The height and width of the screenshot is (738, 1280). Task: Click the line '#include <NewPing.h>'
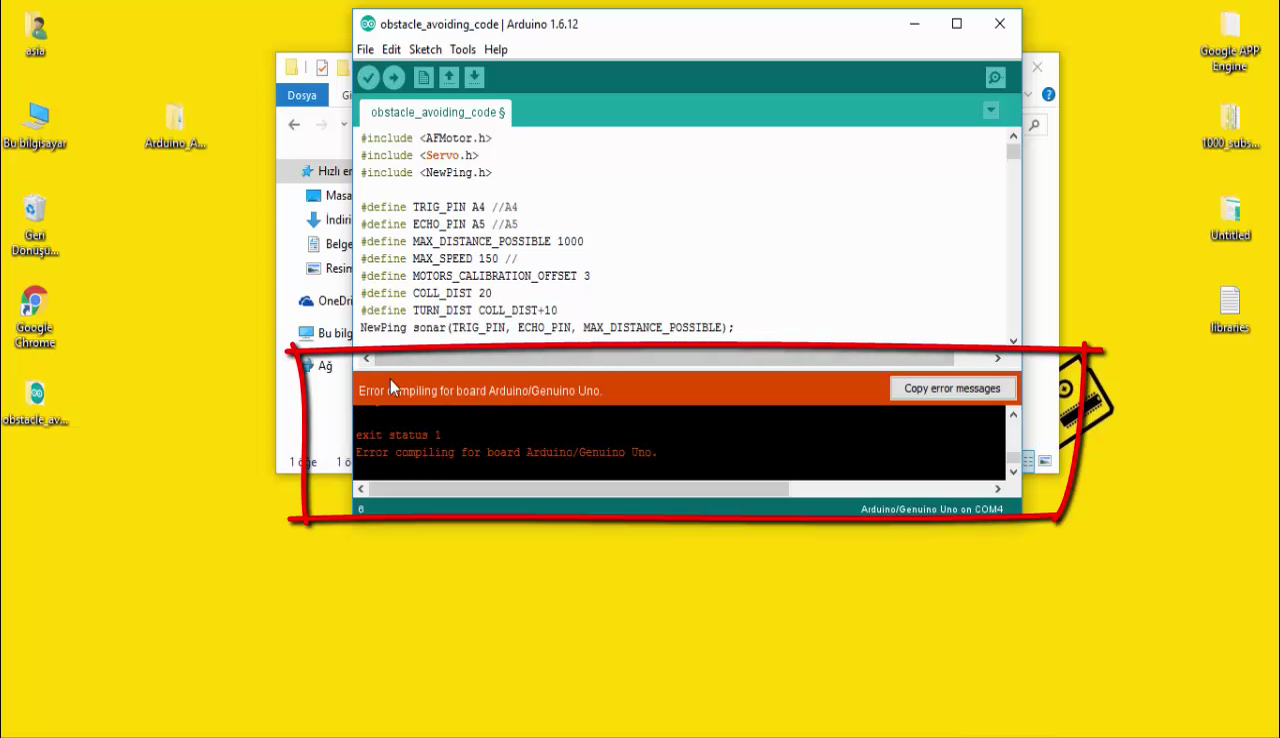(426, 172)
